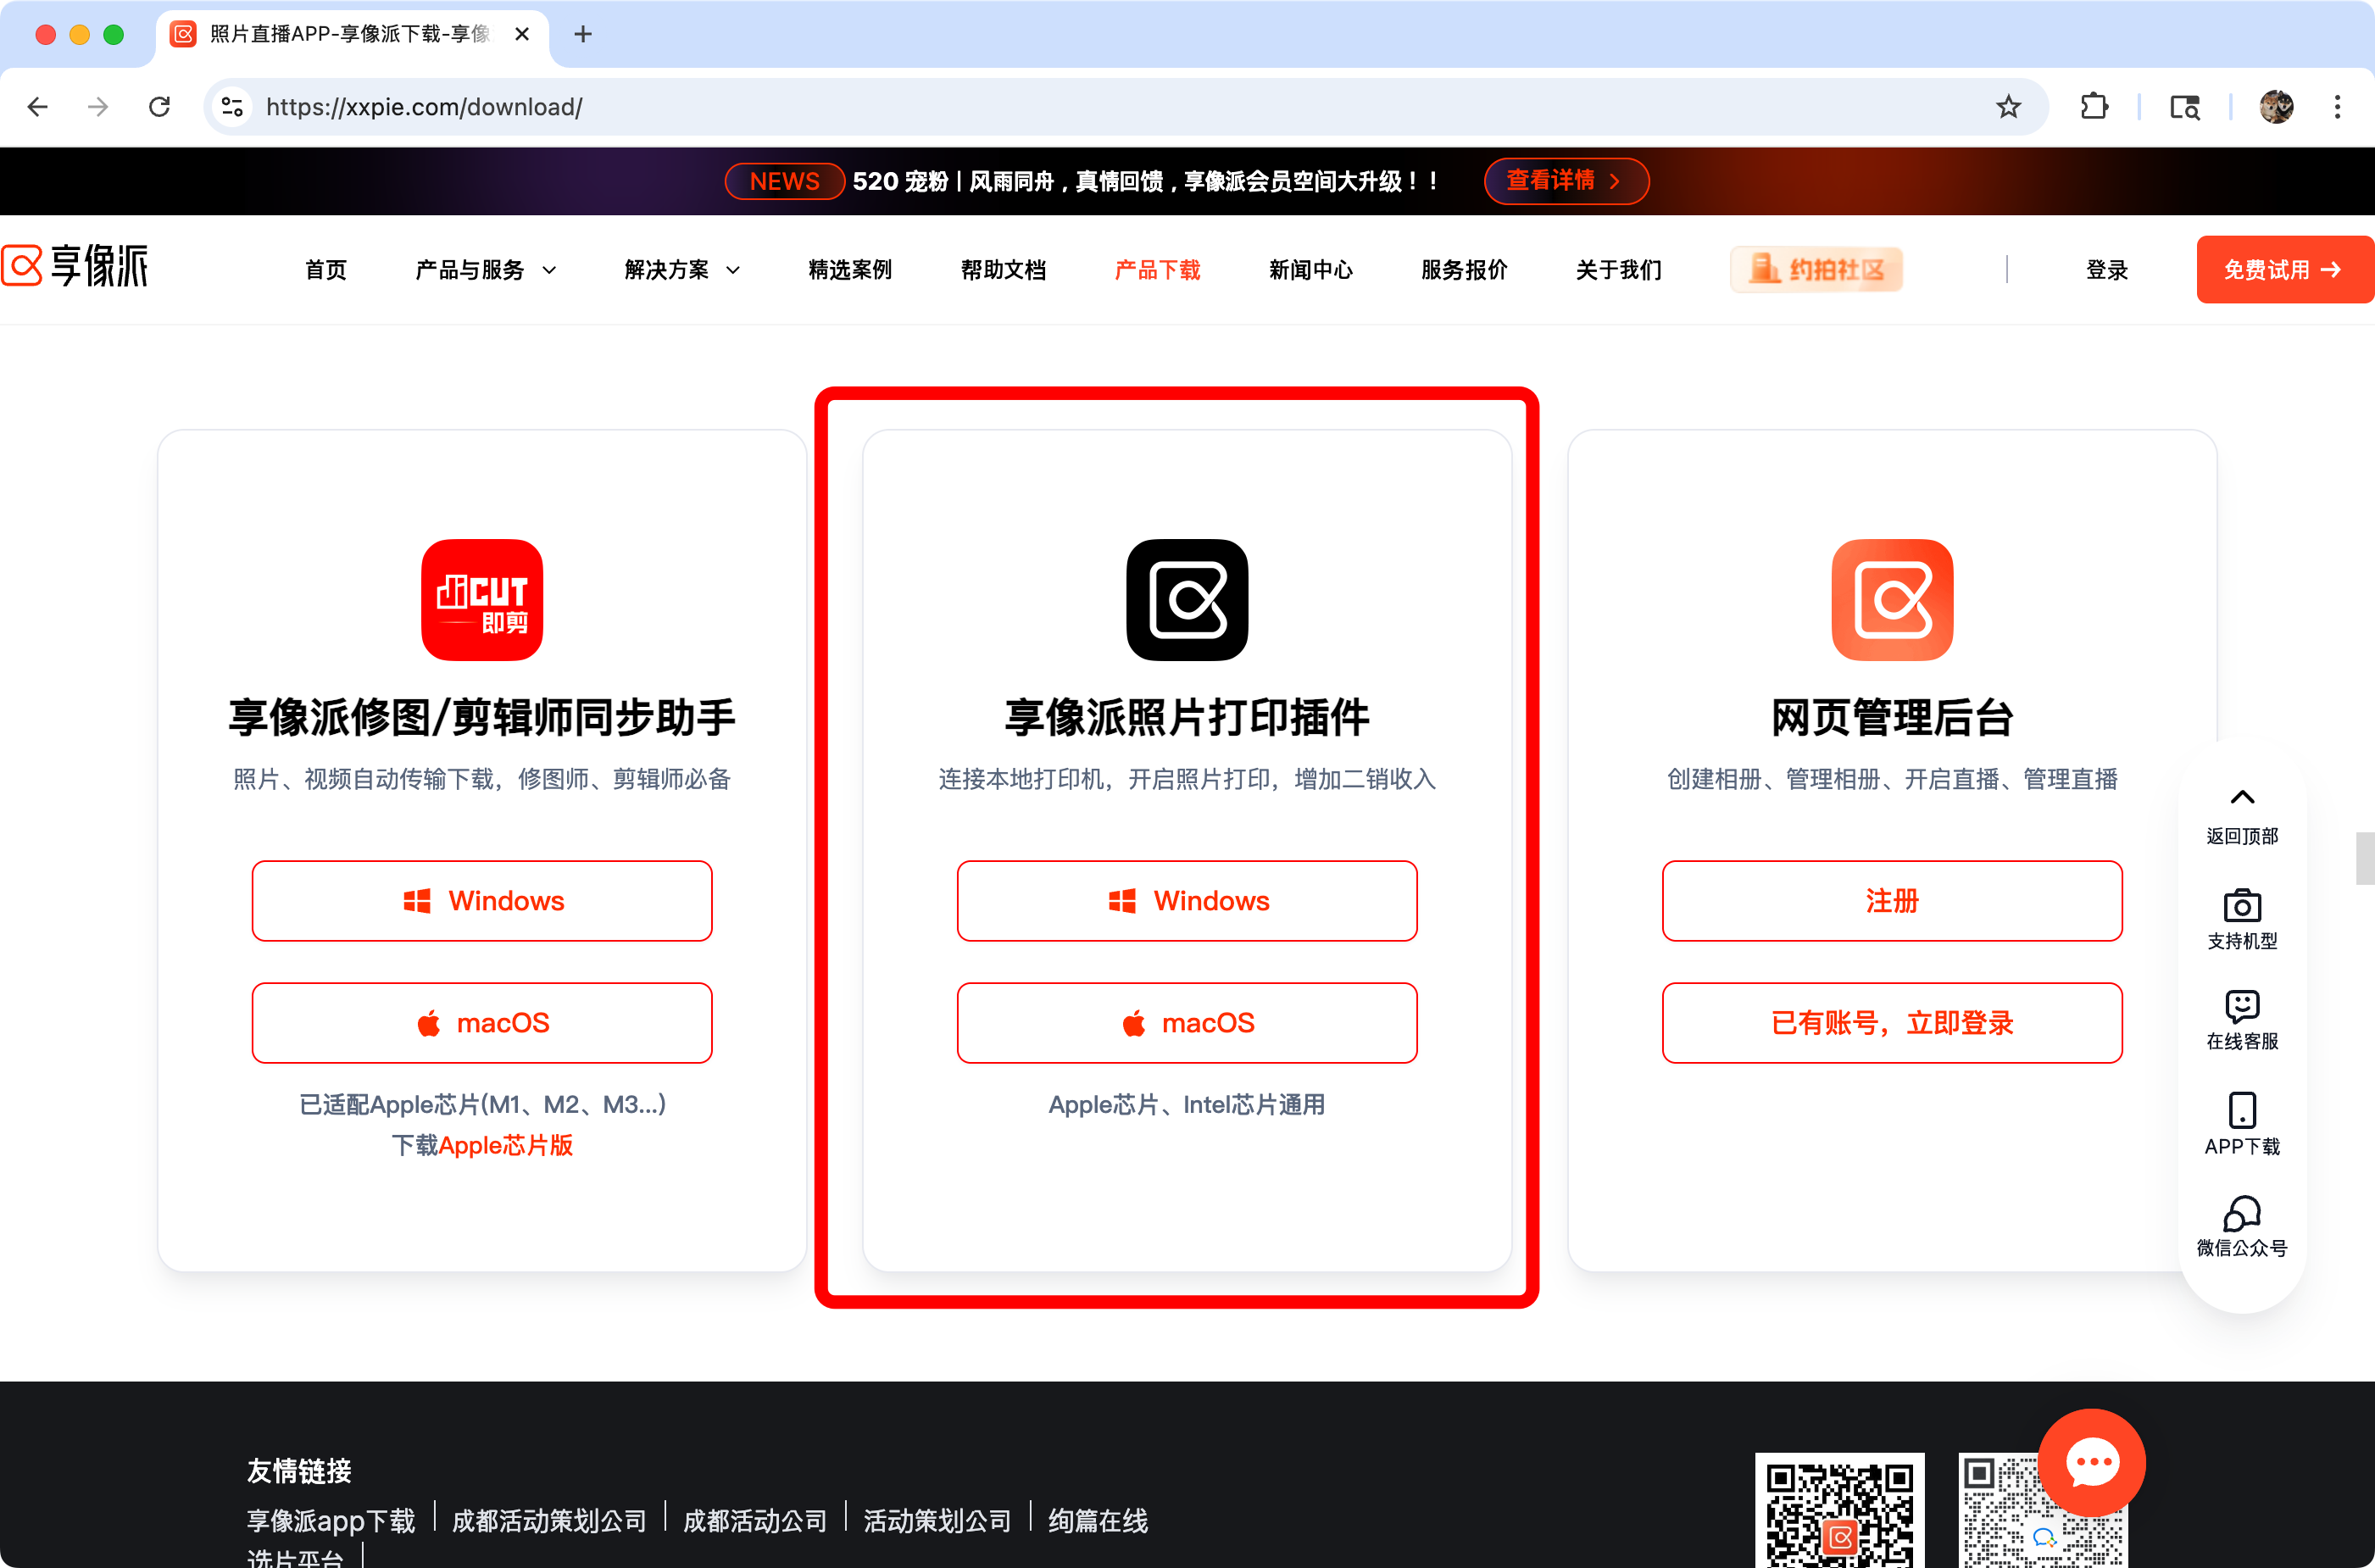Screen dimensions: 2375x1568
Task: Click 已有账号，立即登录 button
Action: (1892, 1023)
